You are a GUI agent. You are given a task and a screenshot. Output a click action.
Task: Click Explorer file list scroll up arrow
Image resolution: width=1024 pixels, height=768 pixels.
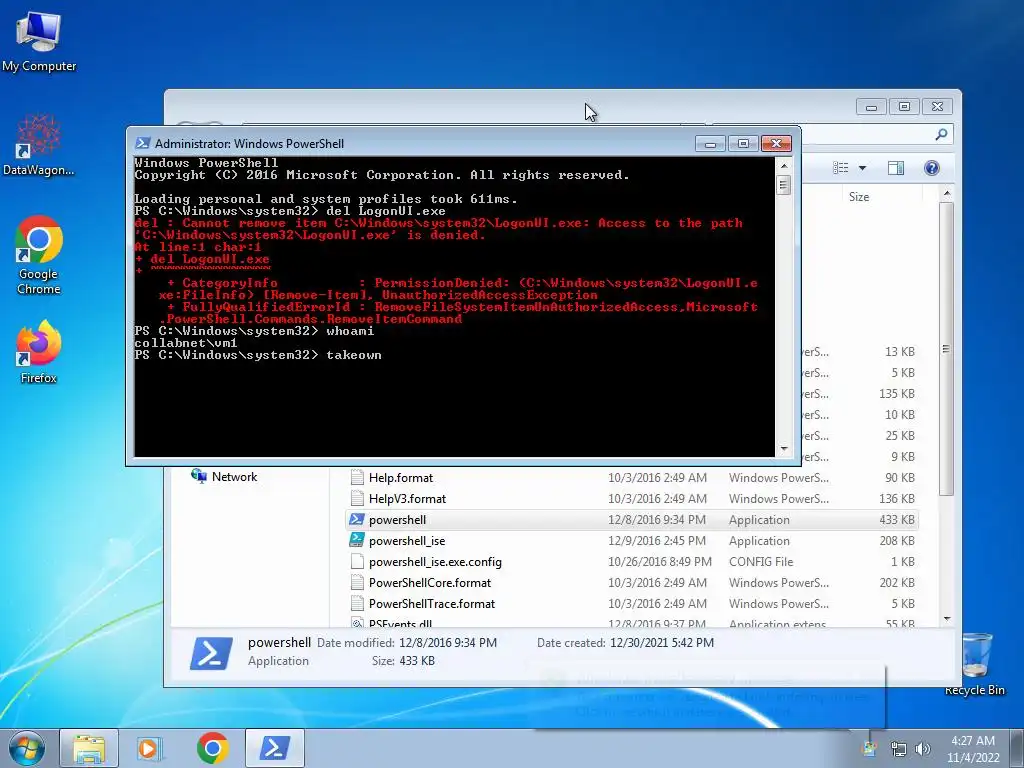coord(947,194)
